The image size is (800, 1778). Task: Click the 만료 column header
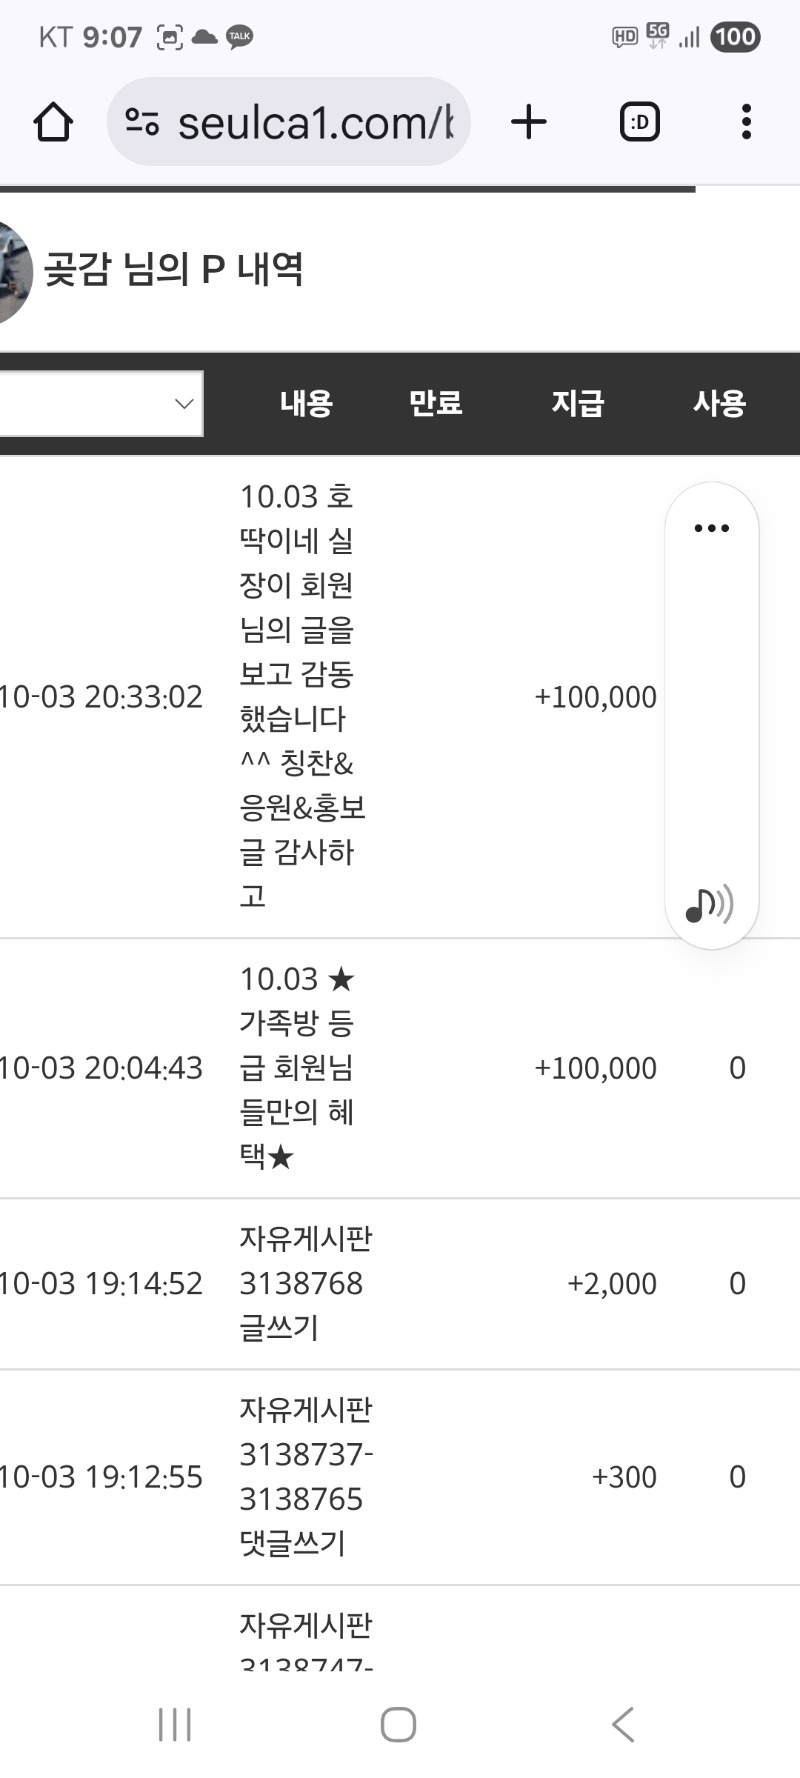click(x=436, y=404)
